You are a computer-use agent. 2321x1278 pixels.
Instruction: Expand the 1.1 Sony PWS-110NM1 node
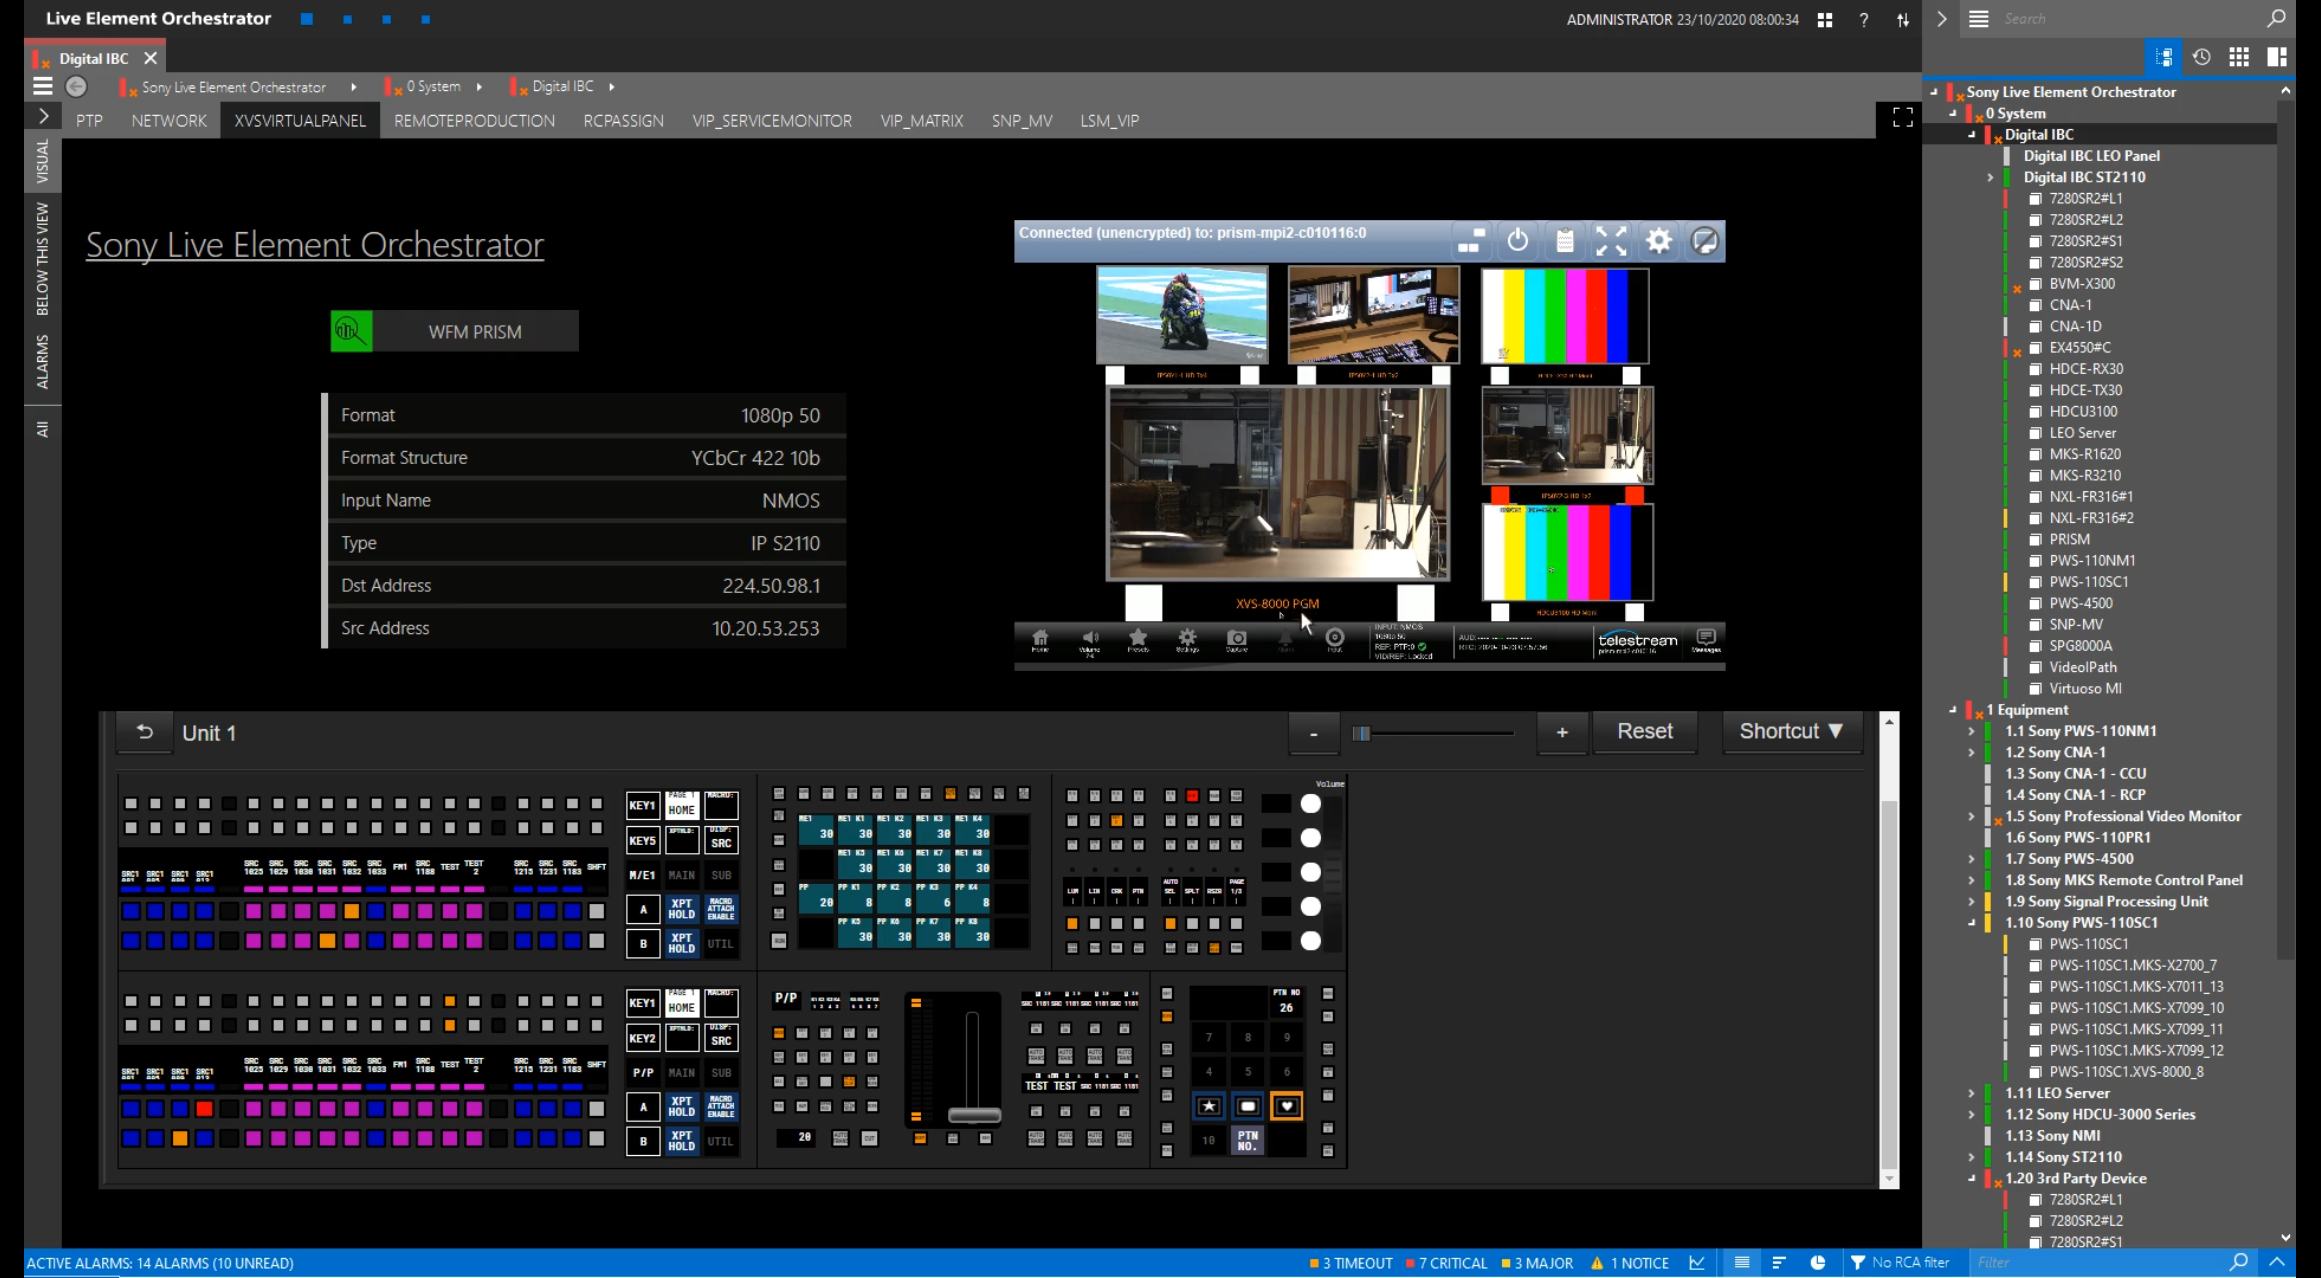pyautogui.click(x=1972, y=731)
